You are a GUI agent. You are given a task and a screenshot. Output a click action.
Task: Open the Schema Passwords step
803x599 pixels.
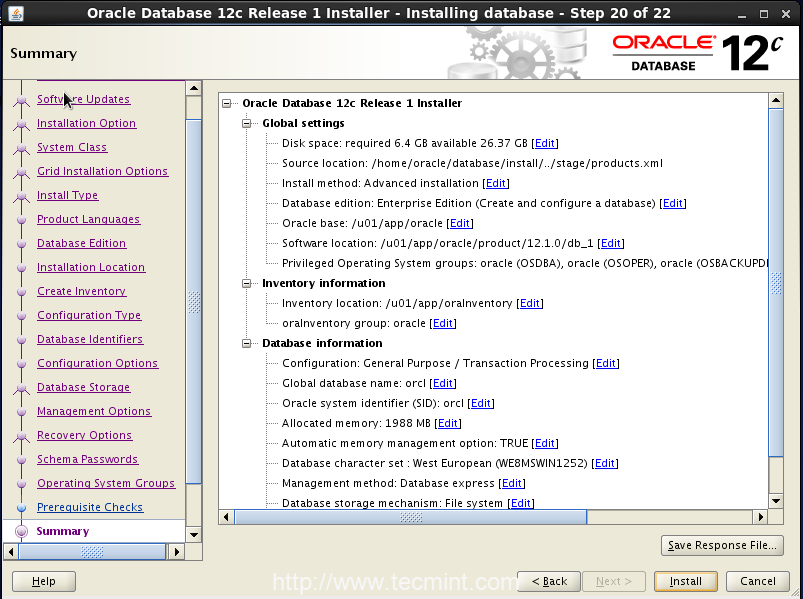click(87, 460)
